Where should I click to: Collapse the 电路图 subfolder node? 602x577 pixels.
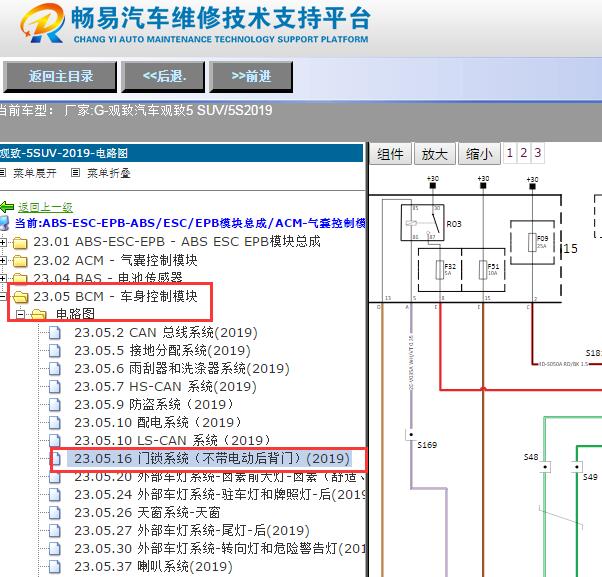pyautogui.click(x=20, y=314)
